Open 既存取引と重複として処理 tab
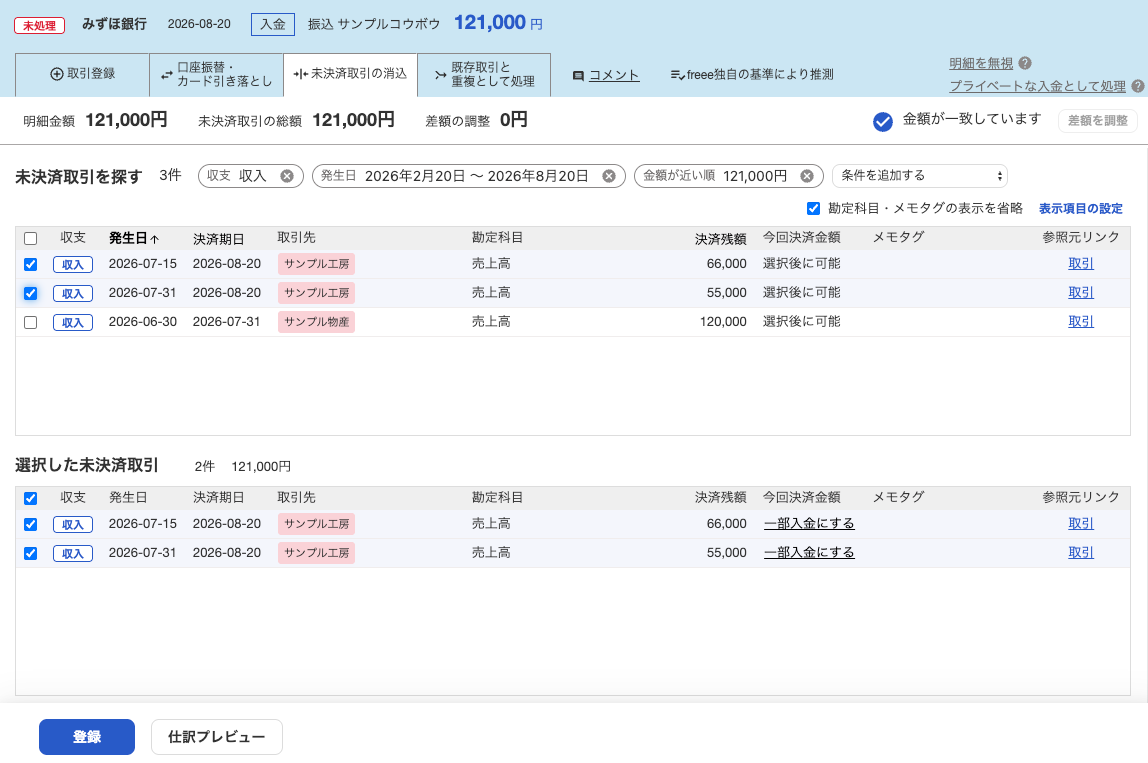1148x763 pixels. pos(484,74)
